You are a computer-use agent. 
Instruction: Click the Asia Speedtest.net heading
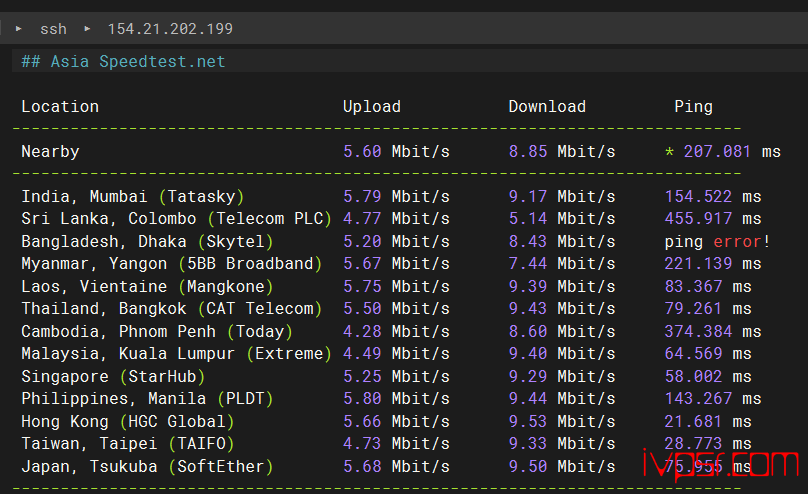[x=124, y=62]
